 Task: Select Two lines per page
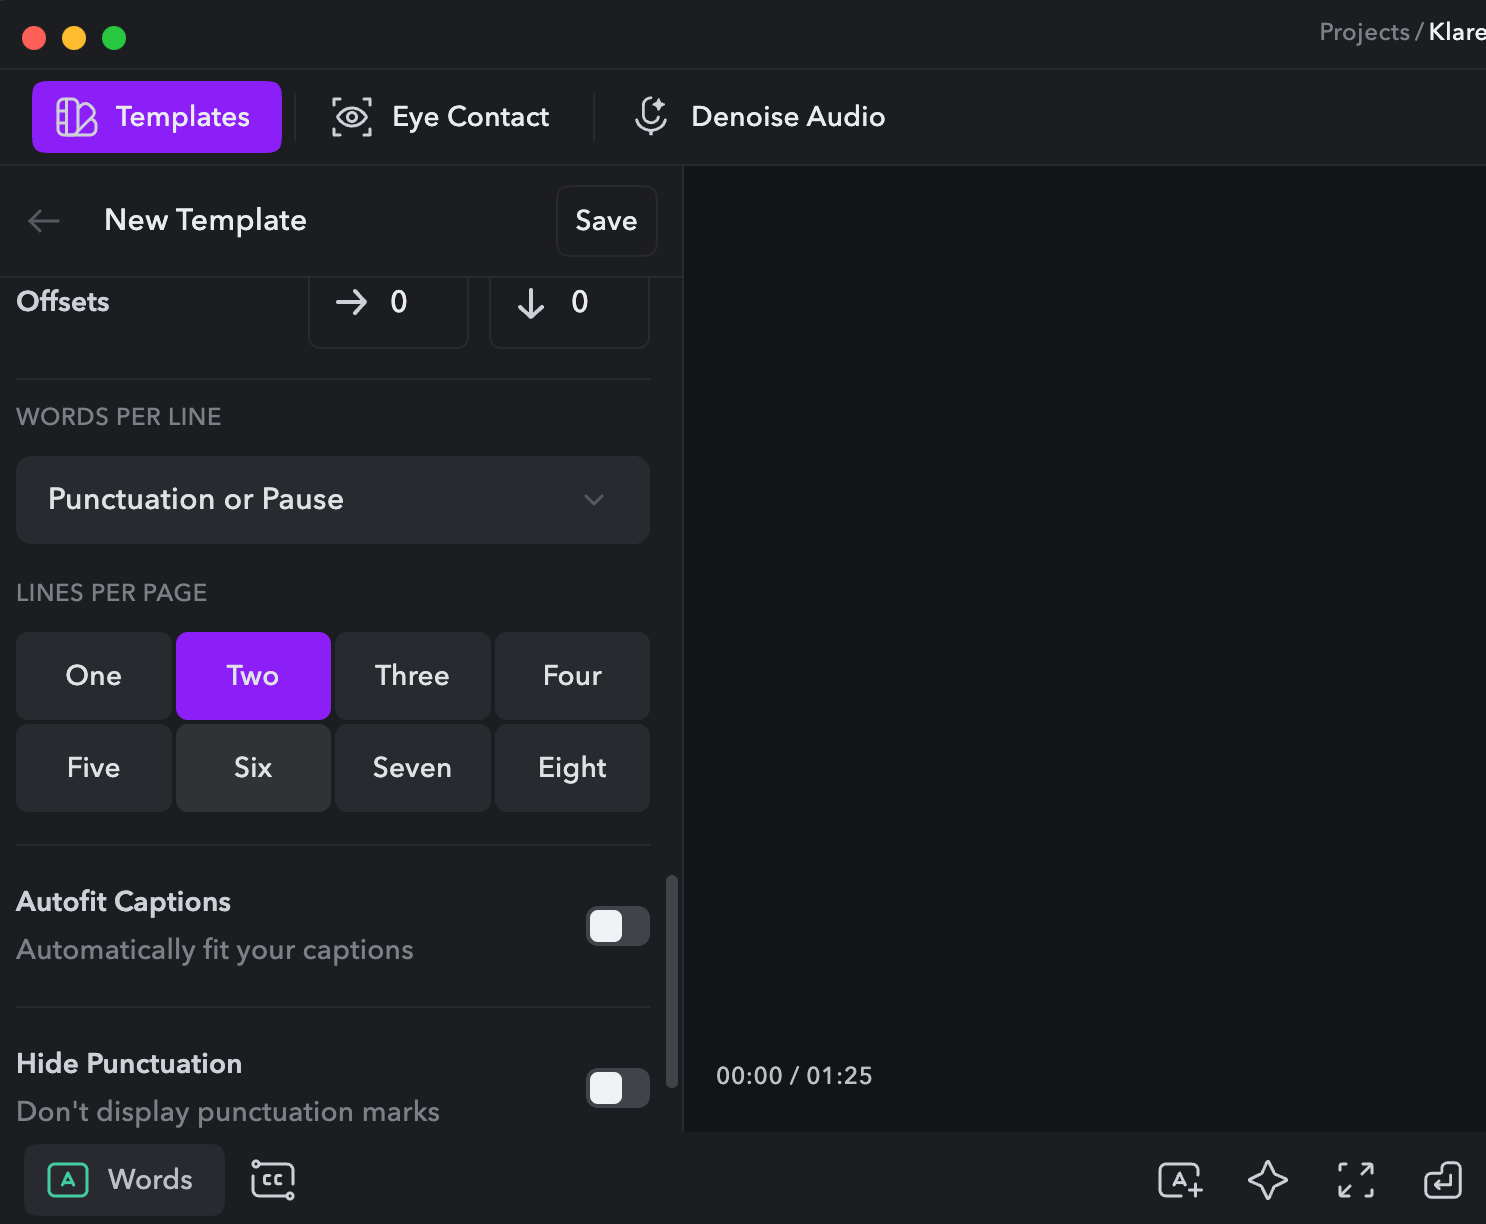(253, 676)
